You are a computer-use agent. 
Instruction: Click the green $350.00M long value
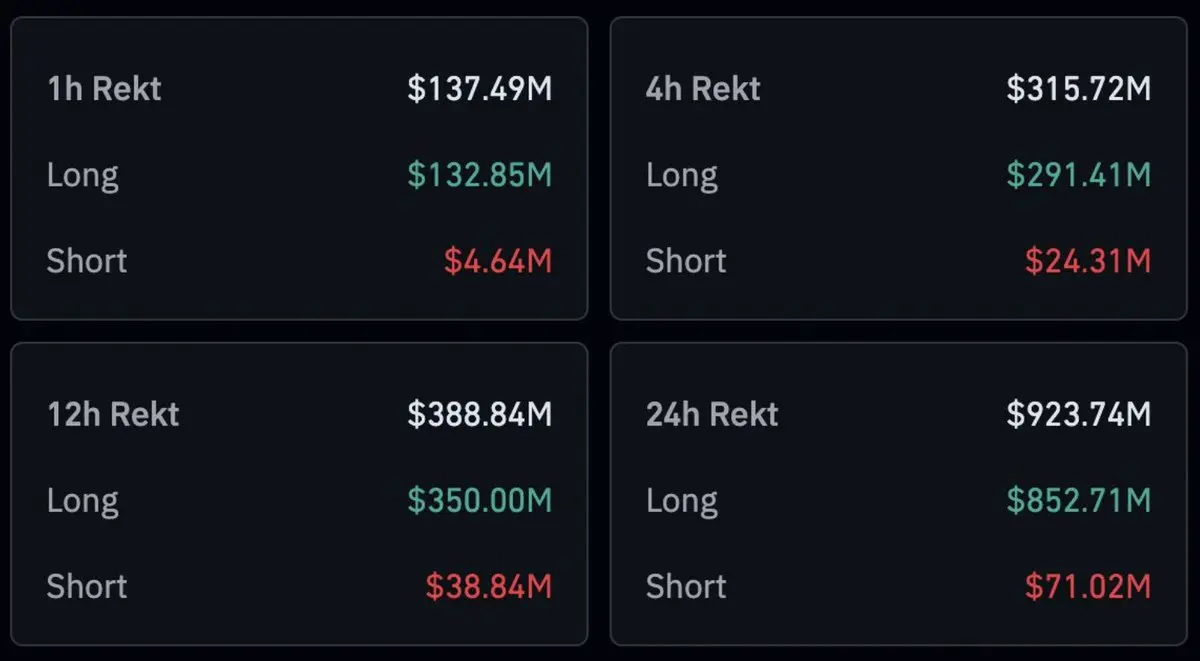(479, 500)
